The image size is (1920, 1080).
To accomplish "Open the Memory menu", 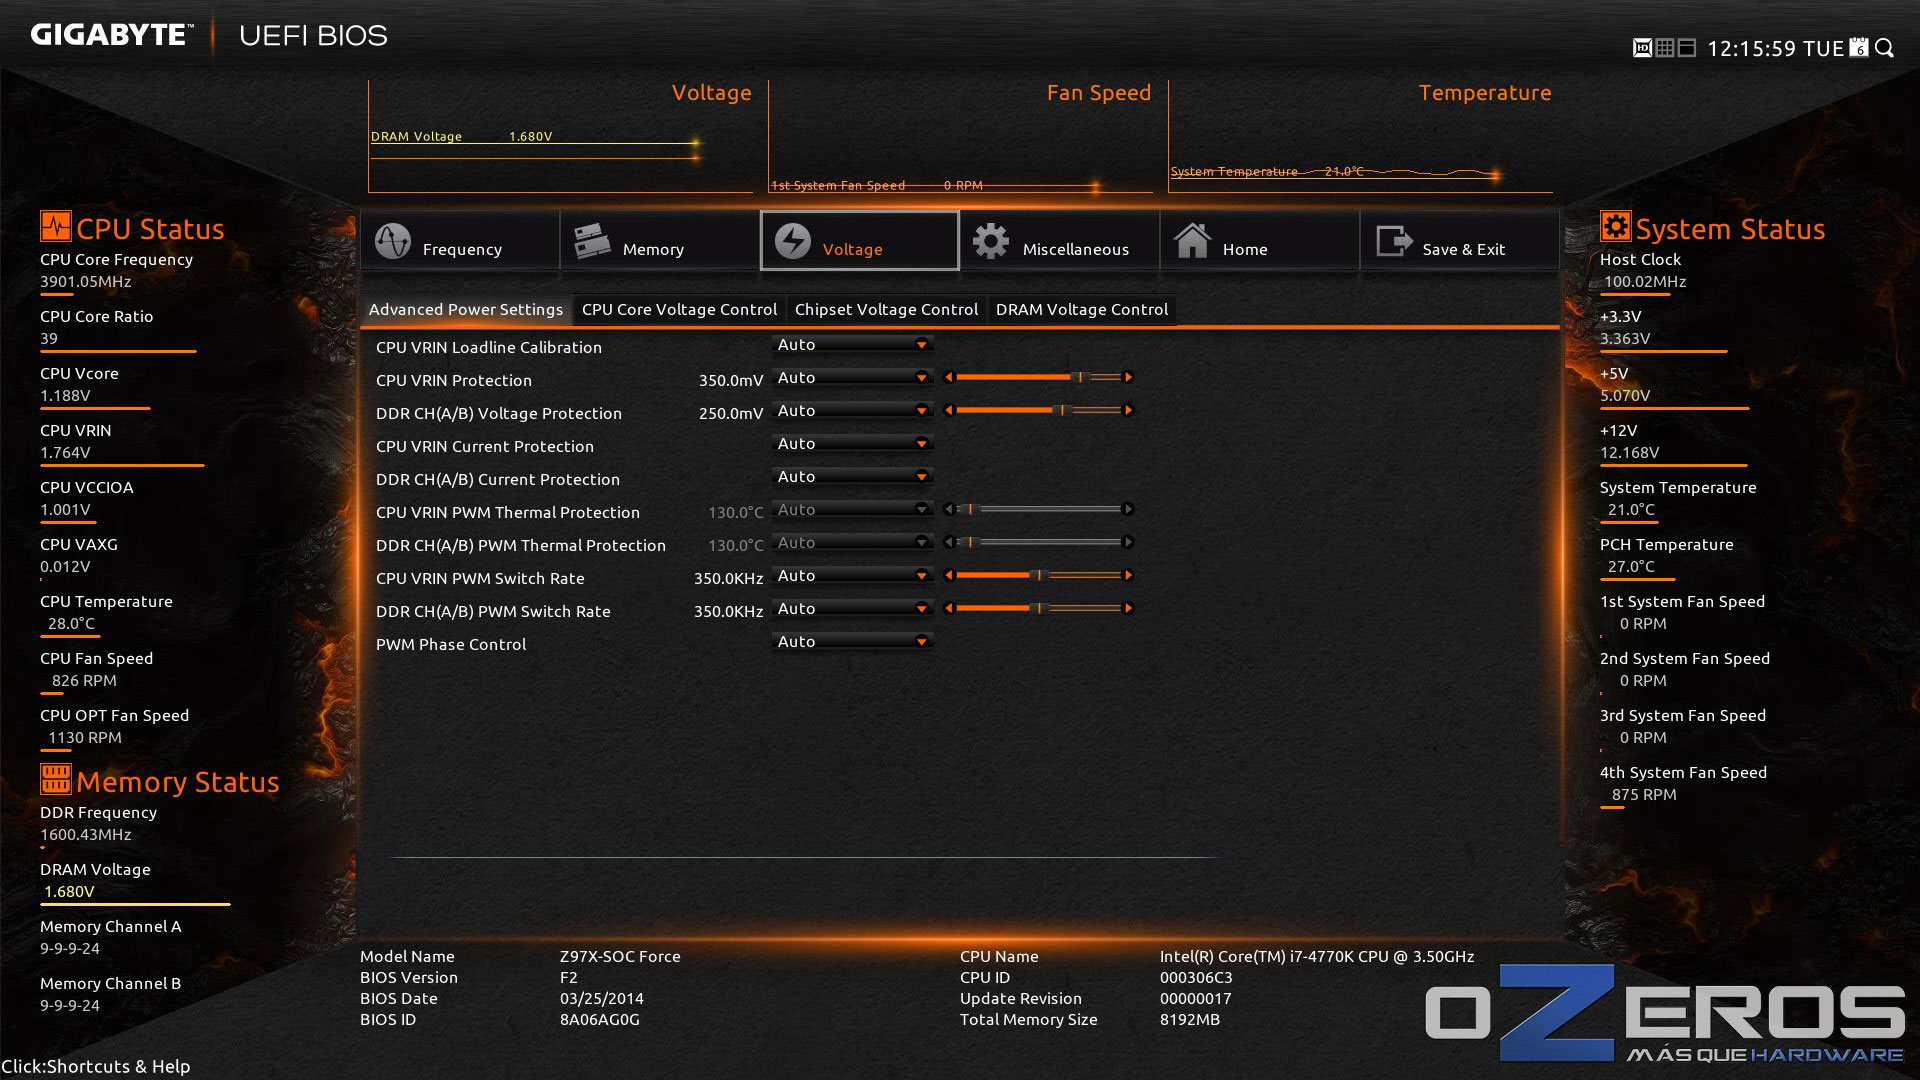I will [x=660, y=240].
